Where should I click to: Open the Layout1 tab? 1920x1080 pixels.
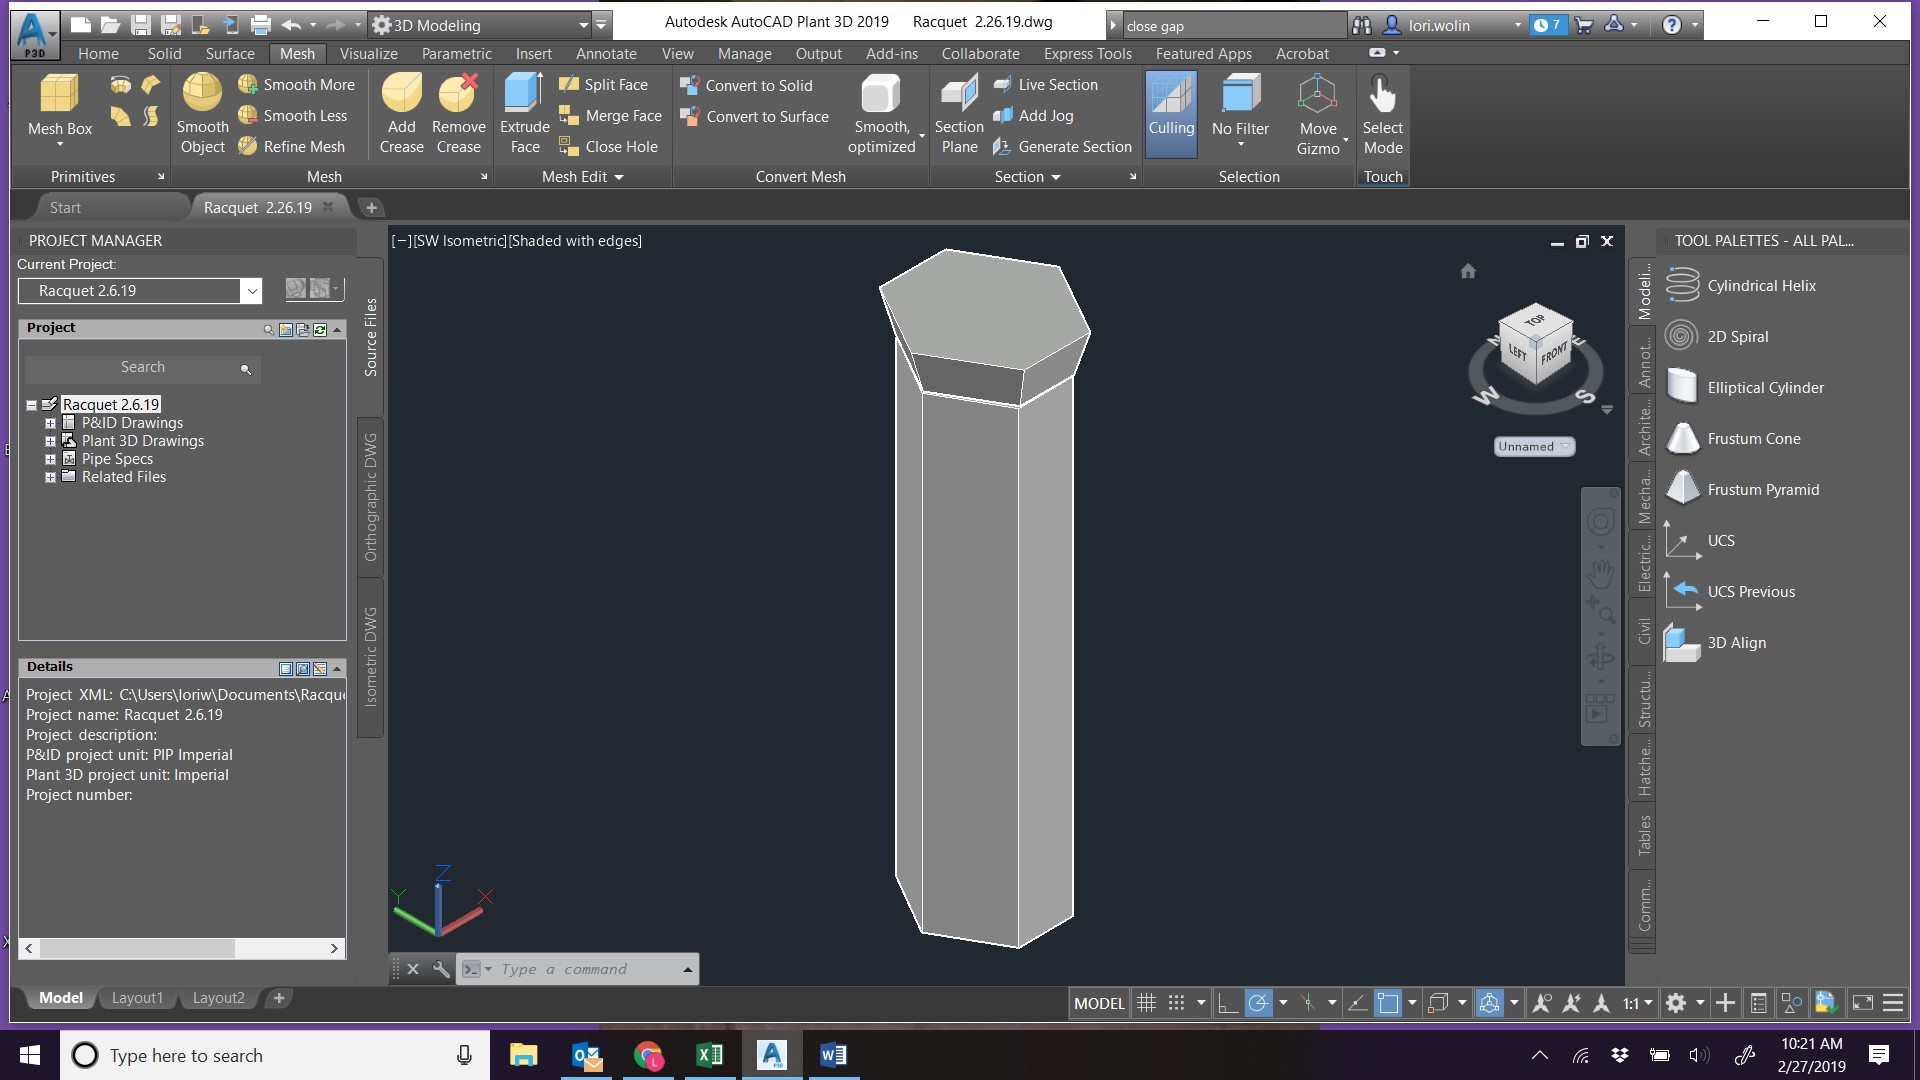click(137, 998)
